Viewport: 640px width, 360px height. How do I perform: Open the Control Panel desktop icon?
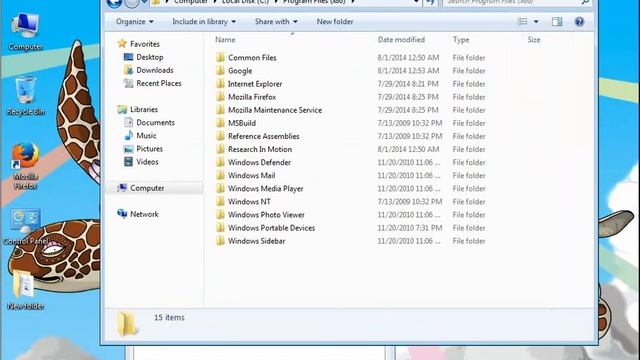coord(25,227)
